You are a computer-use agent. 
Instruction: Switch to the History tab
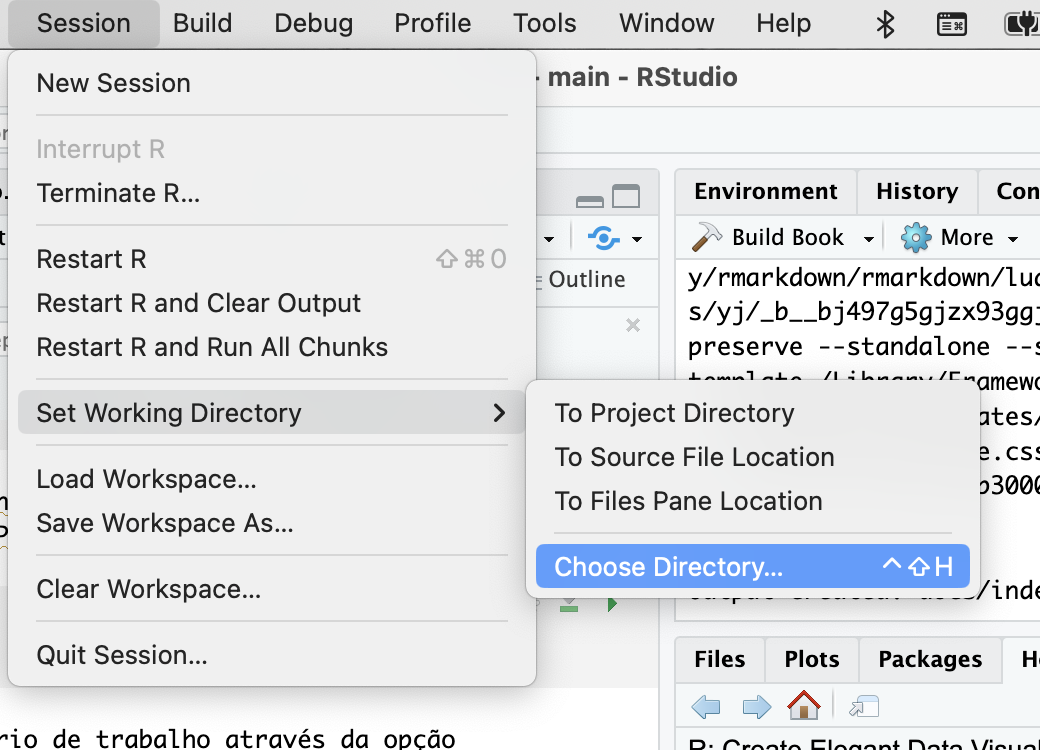point(916,191)
